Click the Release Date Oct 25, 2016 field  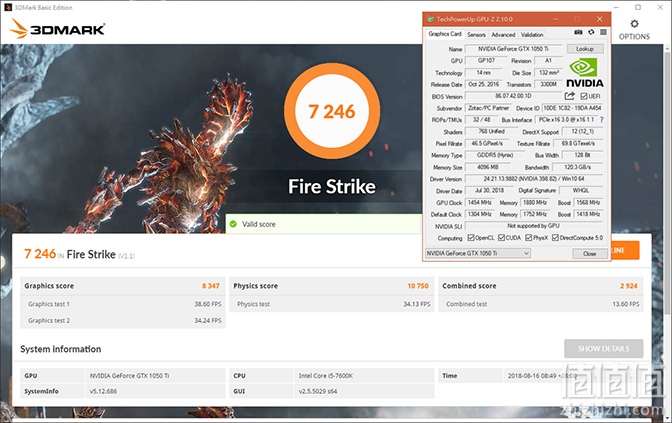(x=483, y=84)
